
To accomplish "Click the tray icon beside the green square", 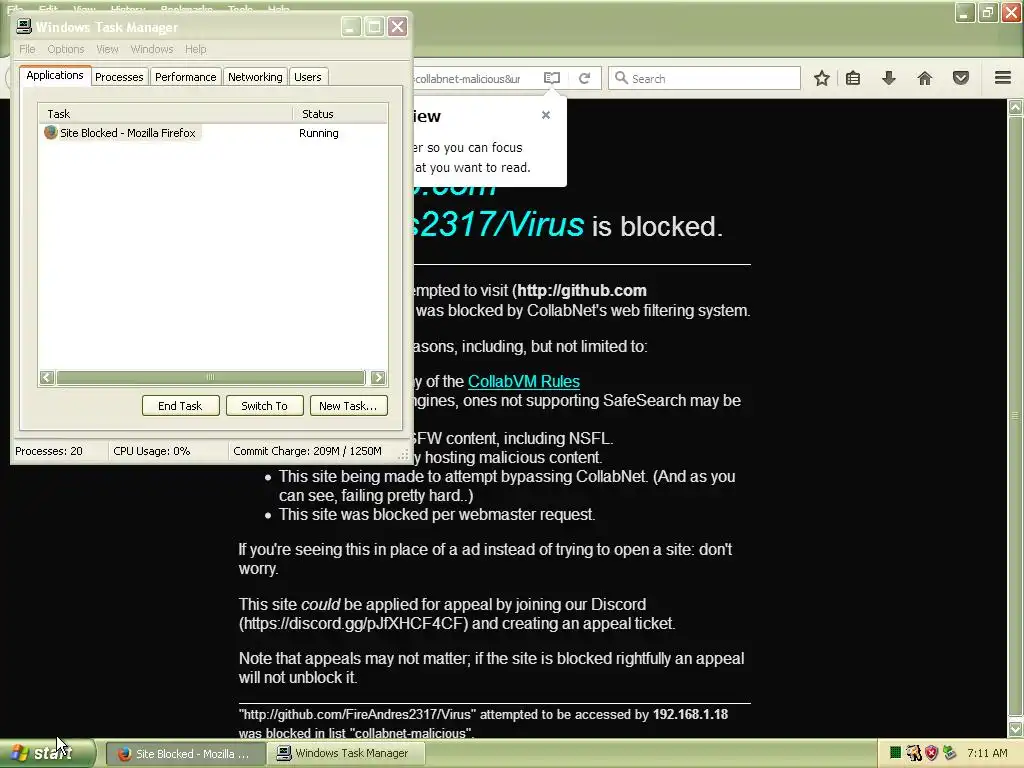I will [x=914, y=753].
